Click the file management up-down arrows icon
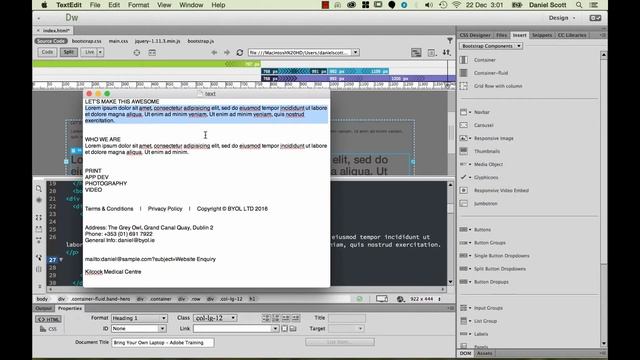This screenshot has width=640, height=360. [x=447, y=53]
